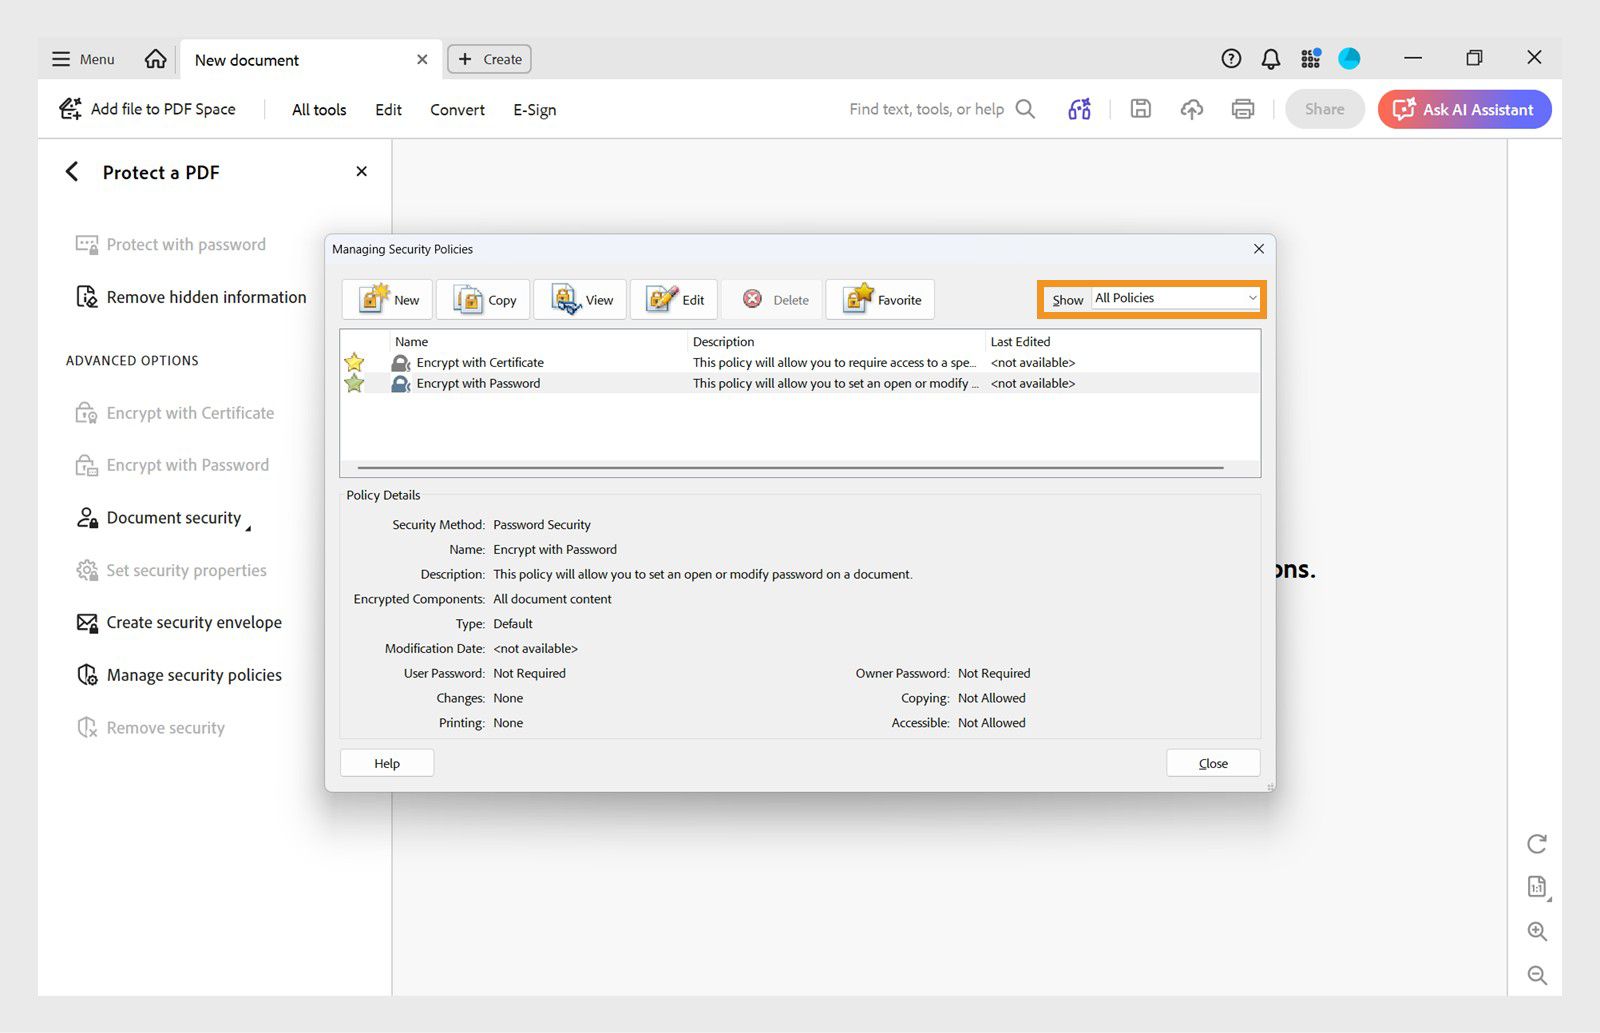
Task: Open the Edit menu
Action: click(x=388, y=110)
